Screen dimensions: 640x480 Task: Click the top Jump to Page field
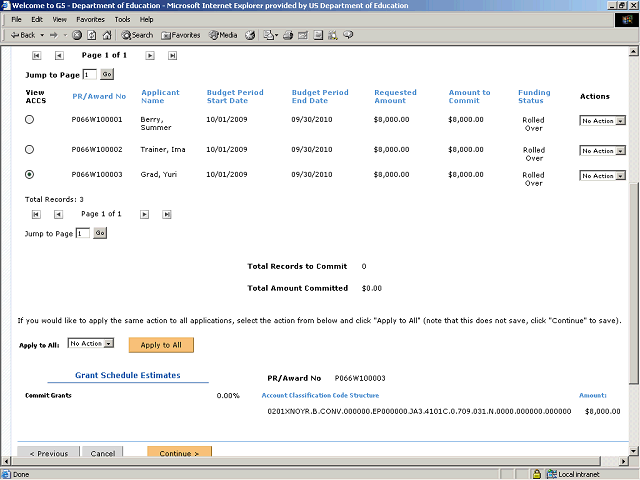(89, 74)
